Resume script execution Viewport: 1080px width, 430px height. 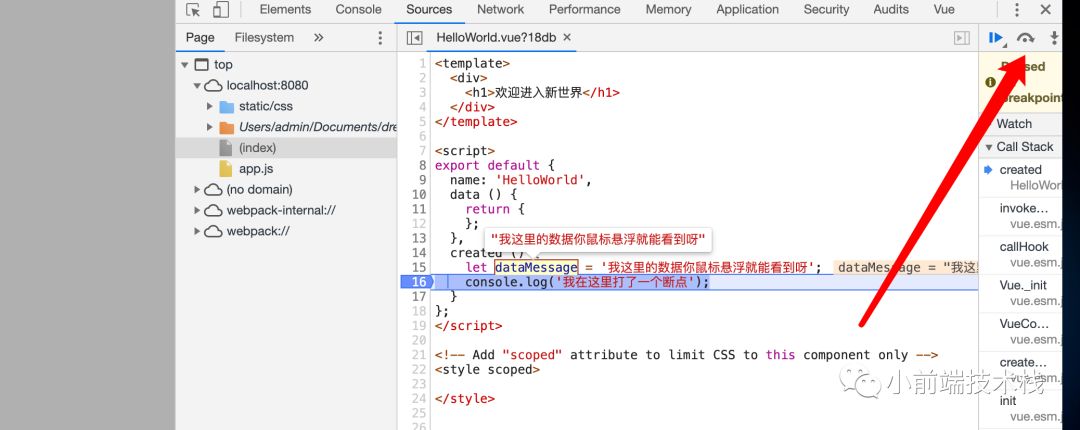pos(996,39)
